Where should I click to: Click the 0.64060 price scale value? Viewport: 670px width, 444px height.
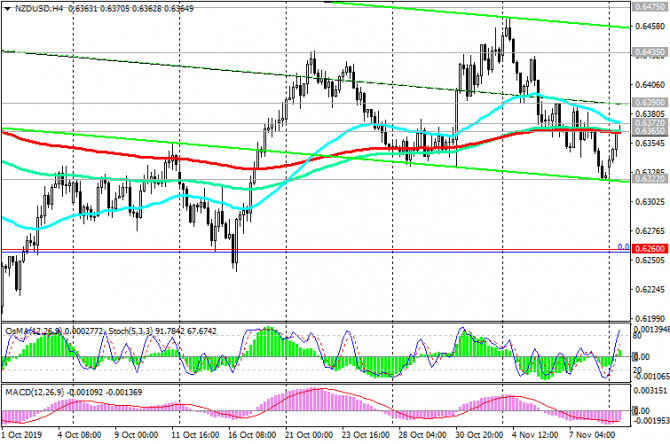pyautogui.click(x=650, y=85)
